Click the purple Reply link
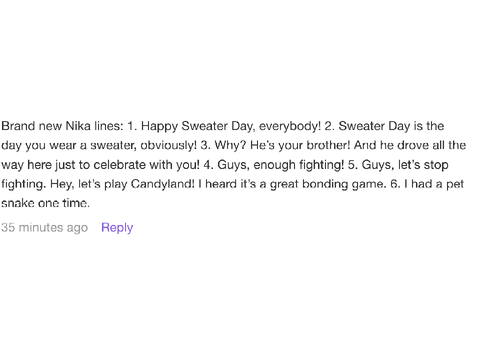The height and width of the screenshot is (360, 480). coord(117,228)
